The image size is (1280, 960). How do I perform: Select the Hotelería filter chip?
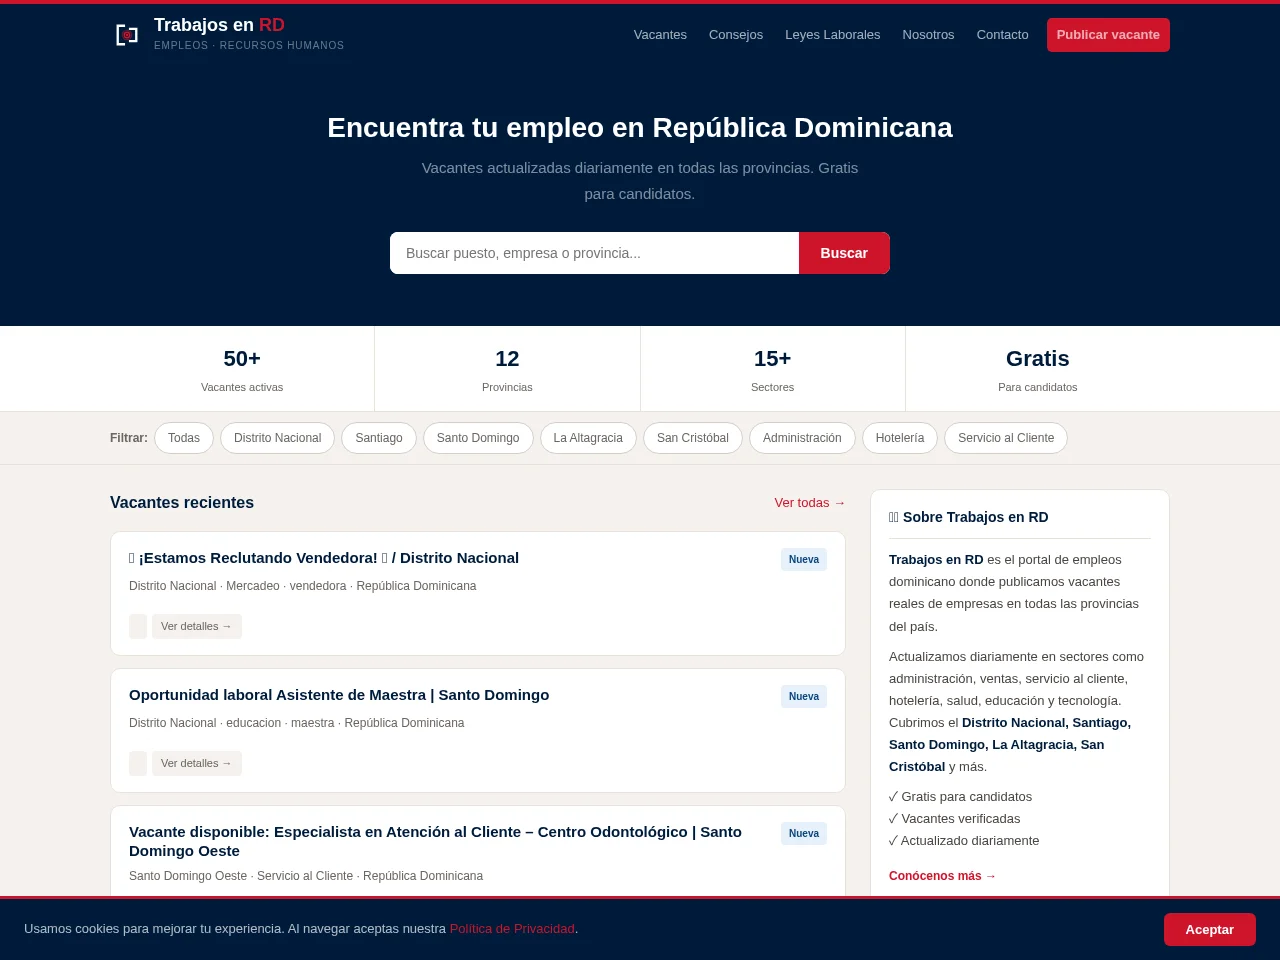900,438
